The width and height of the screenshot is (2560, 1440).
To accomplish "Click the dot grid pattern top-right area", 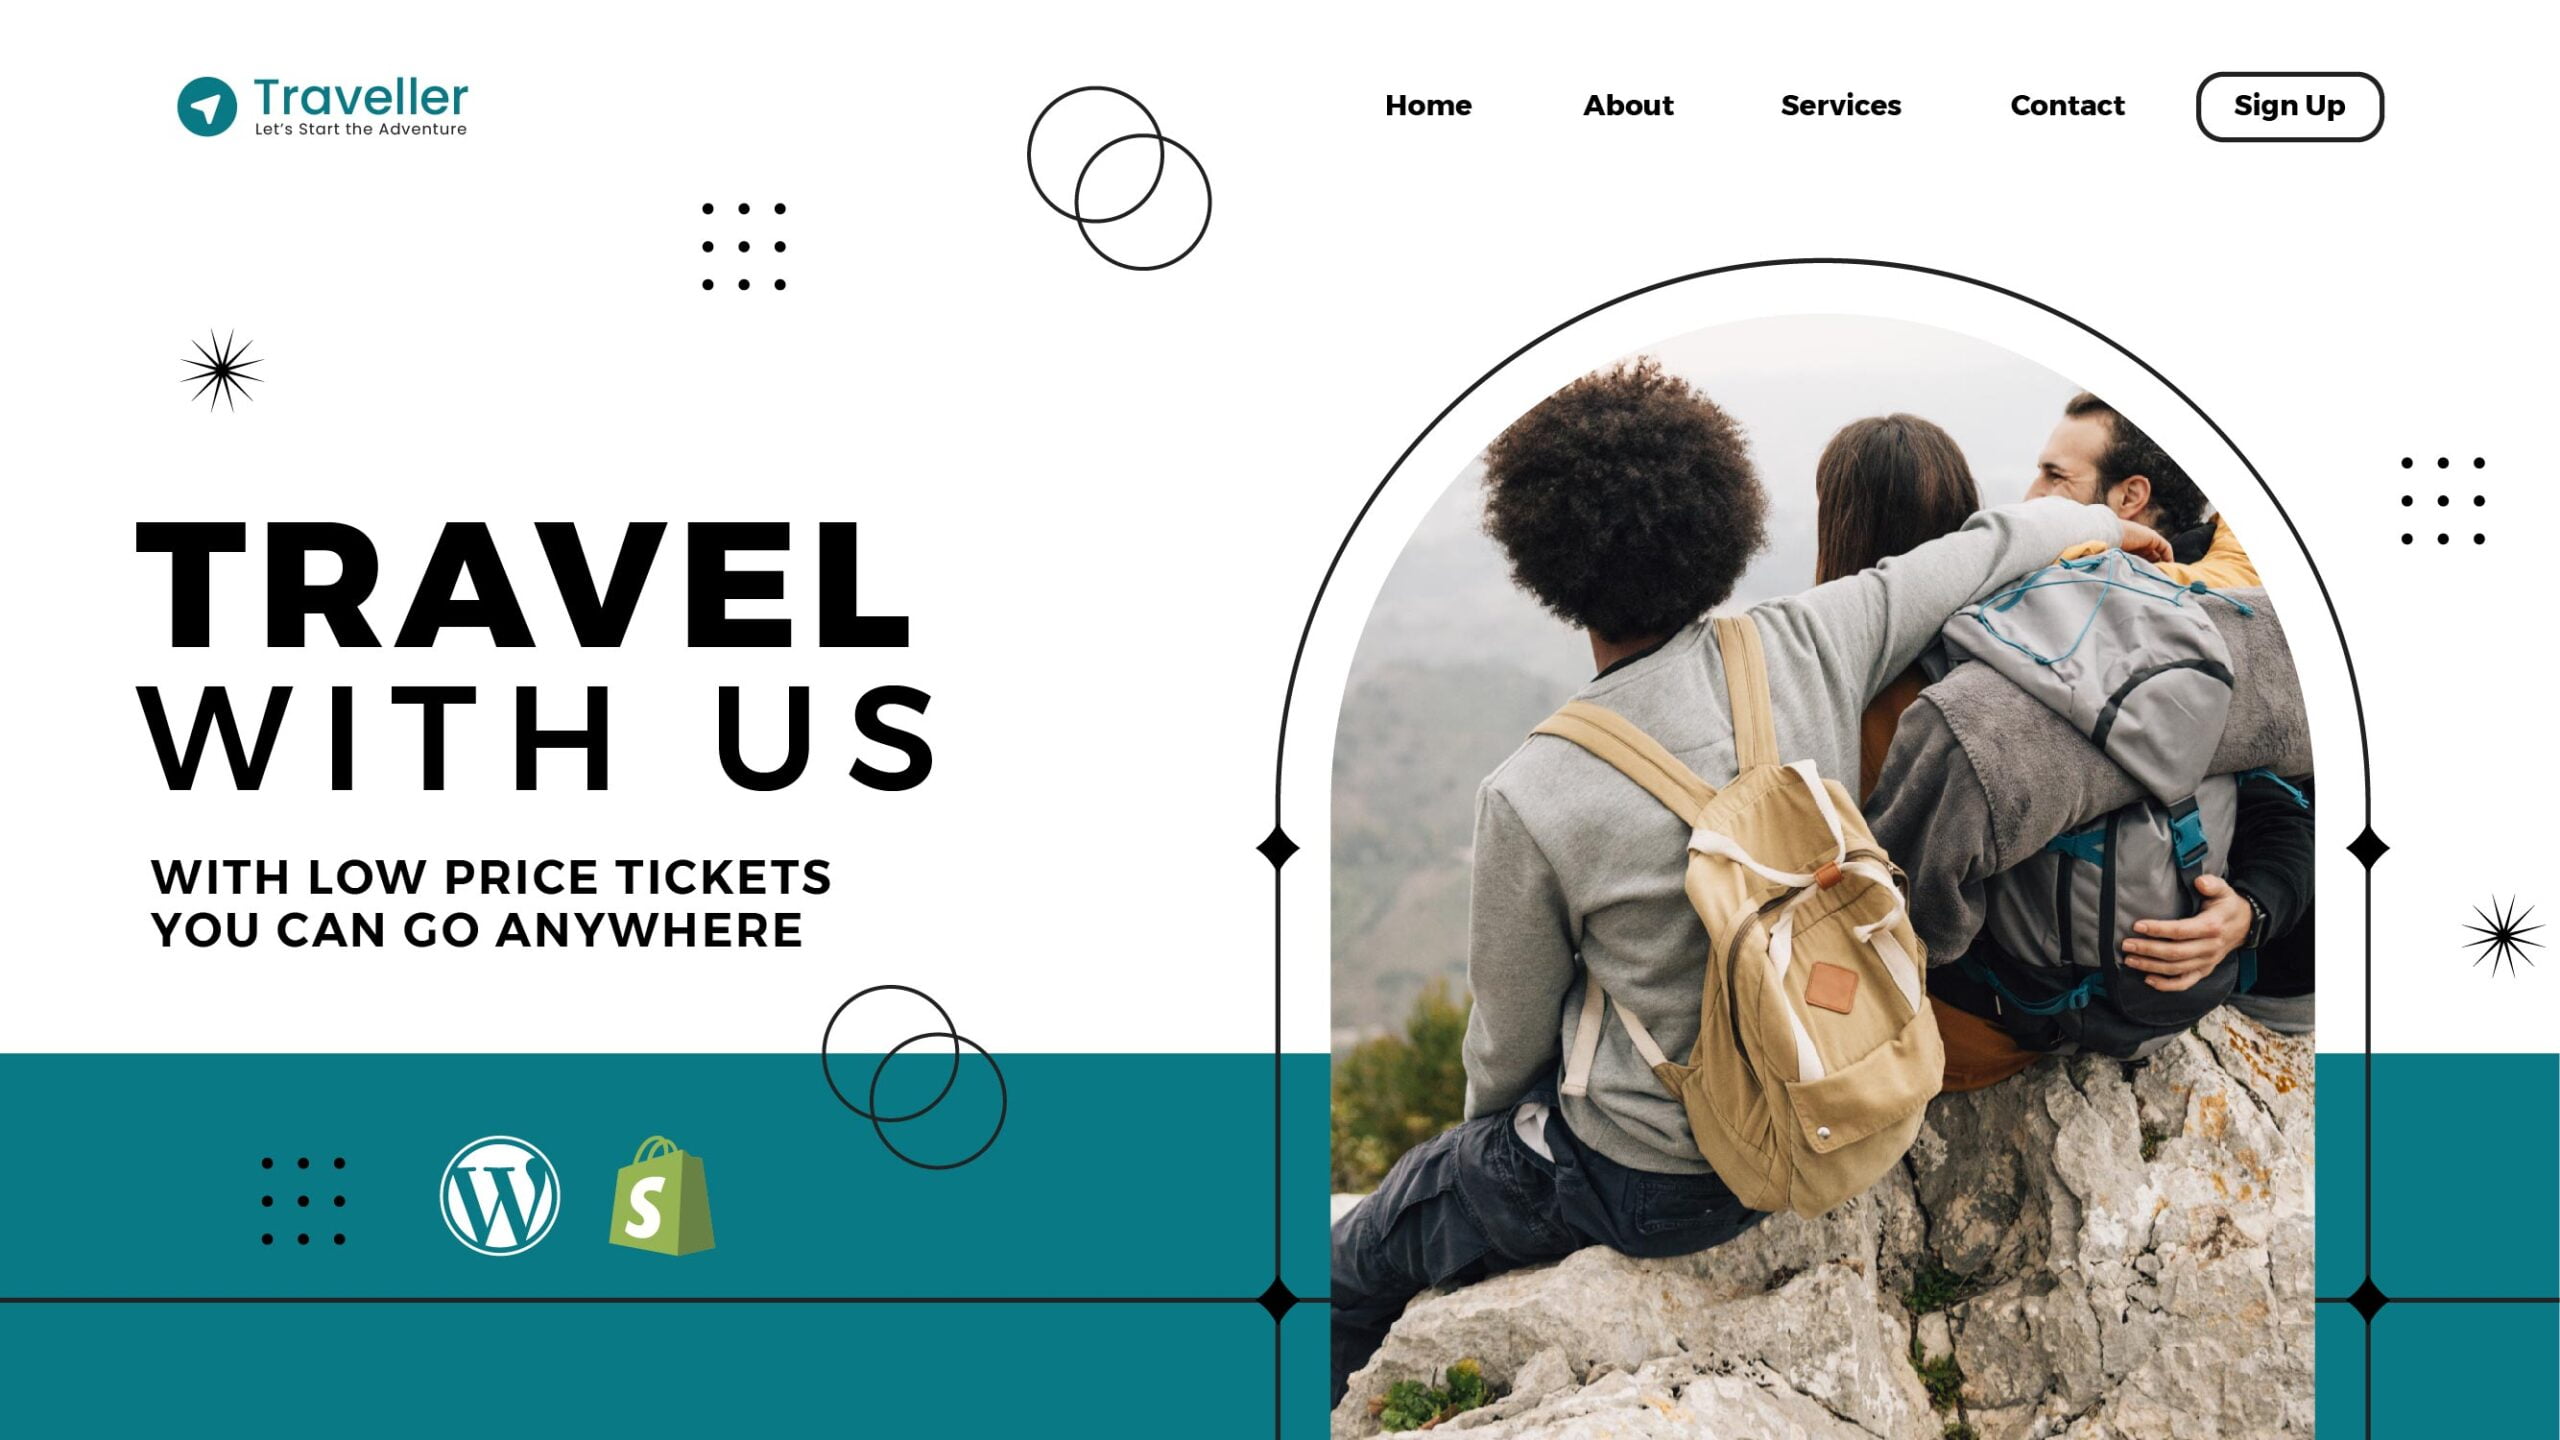I will (x=2446, y=501).
